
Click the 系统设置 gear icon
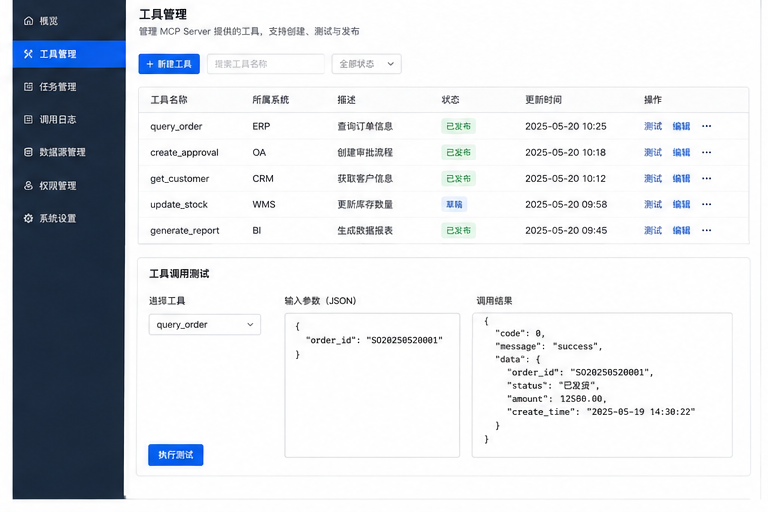(x=28, y=218)
